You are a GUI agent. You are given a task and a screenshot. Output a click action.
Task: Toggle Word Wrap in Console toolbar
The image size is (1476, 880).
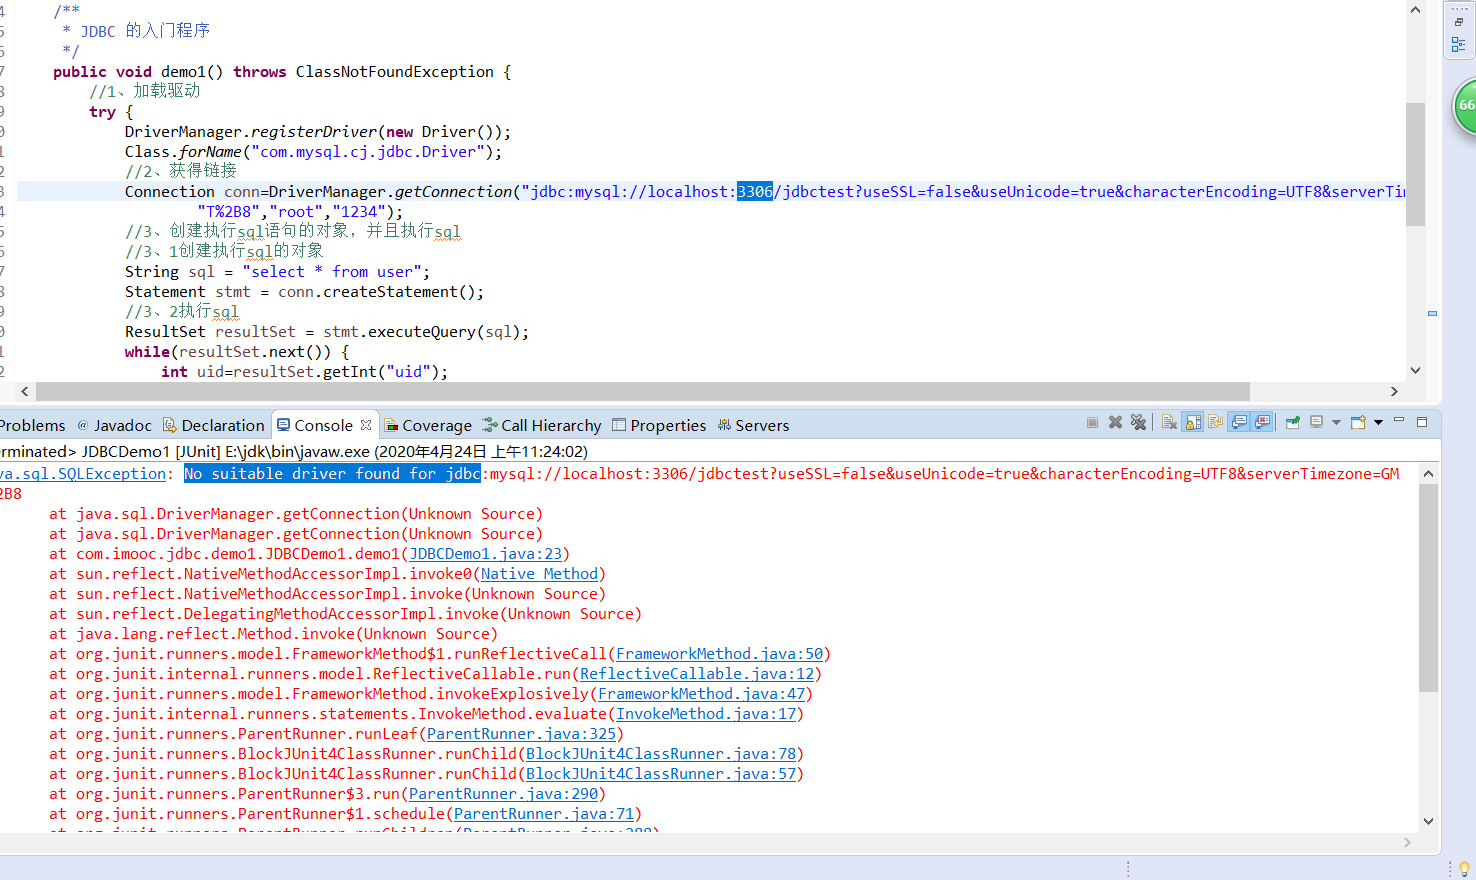1216,422
